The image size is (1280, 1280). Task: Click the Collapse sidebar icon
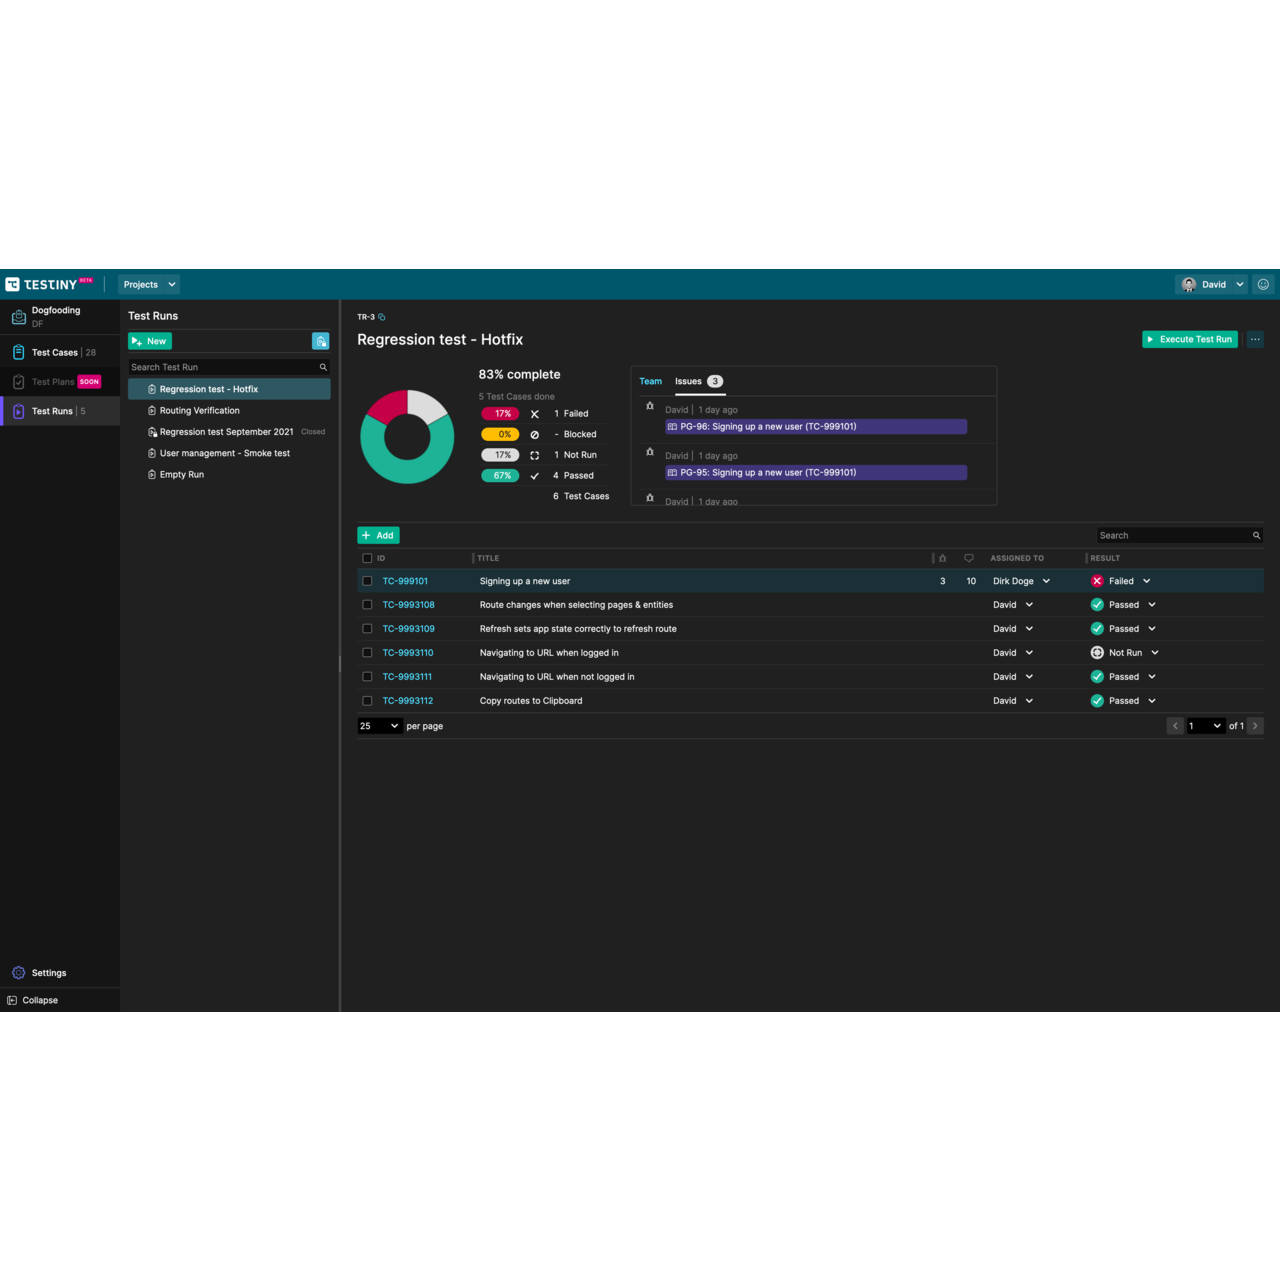[12, 1000]
